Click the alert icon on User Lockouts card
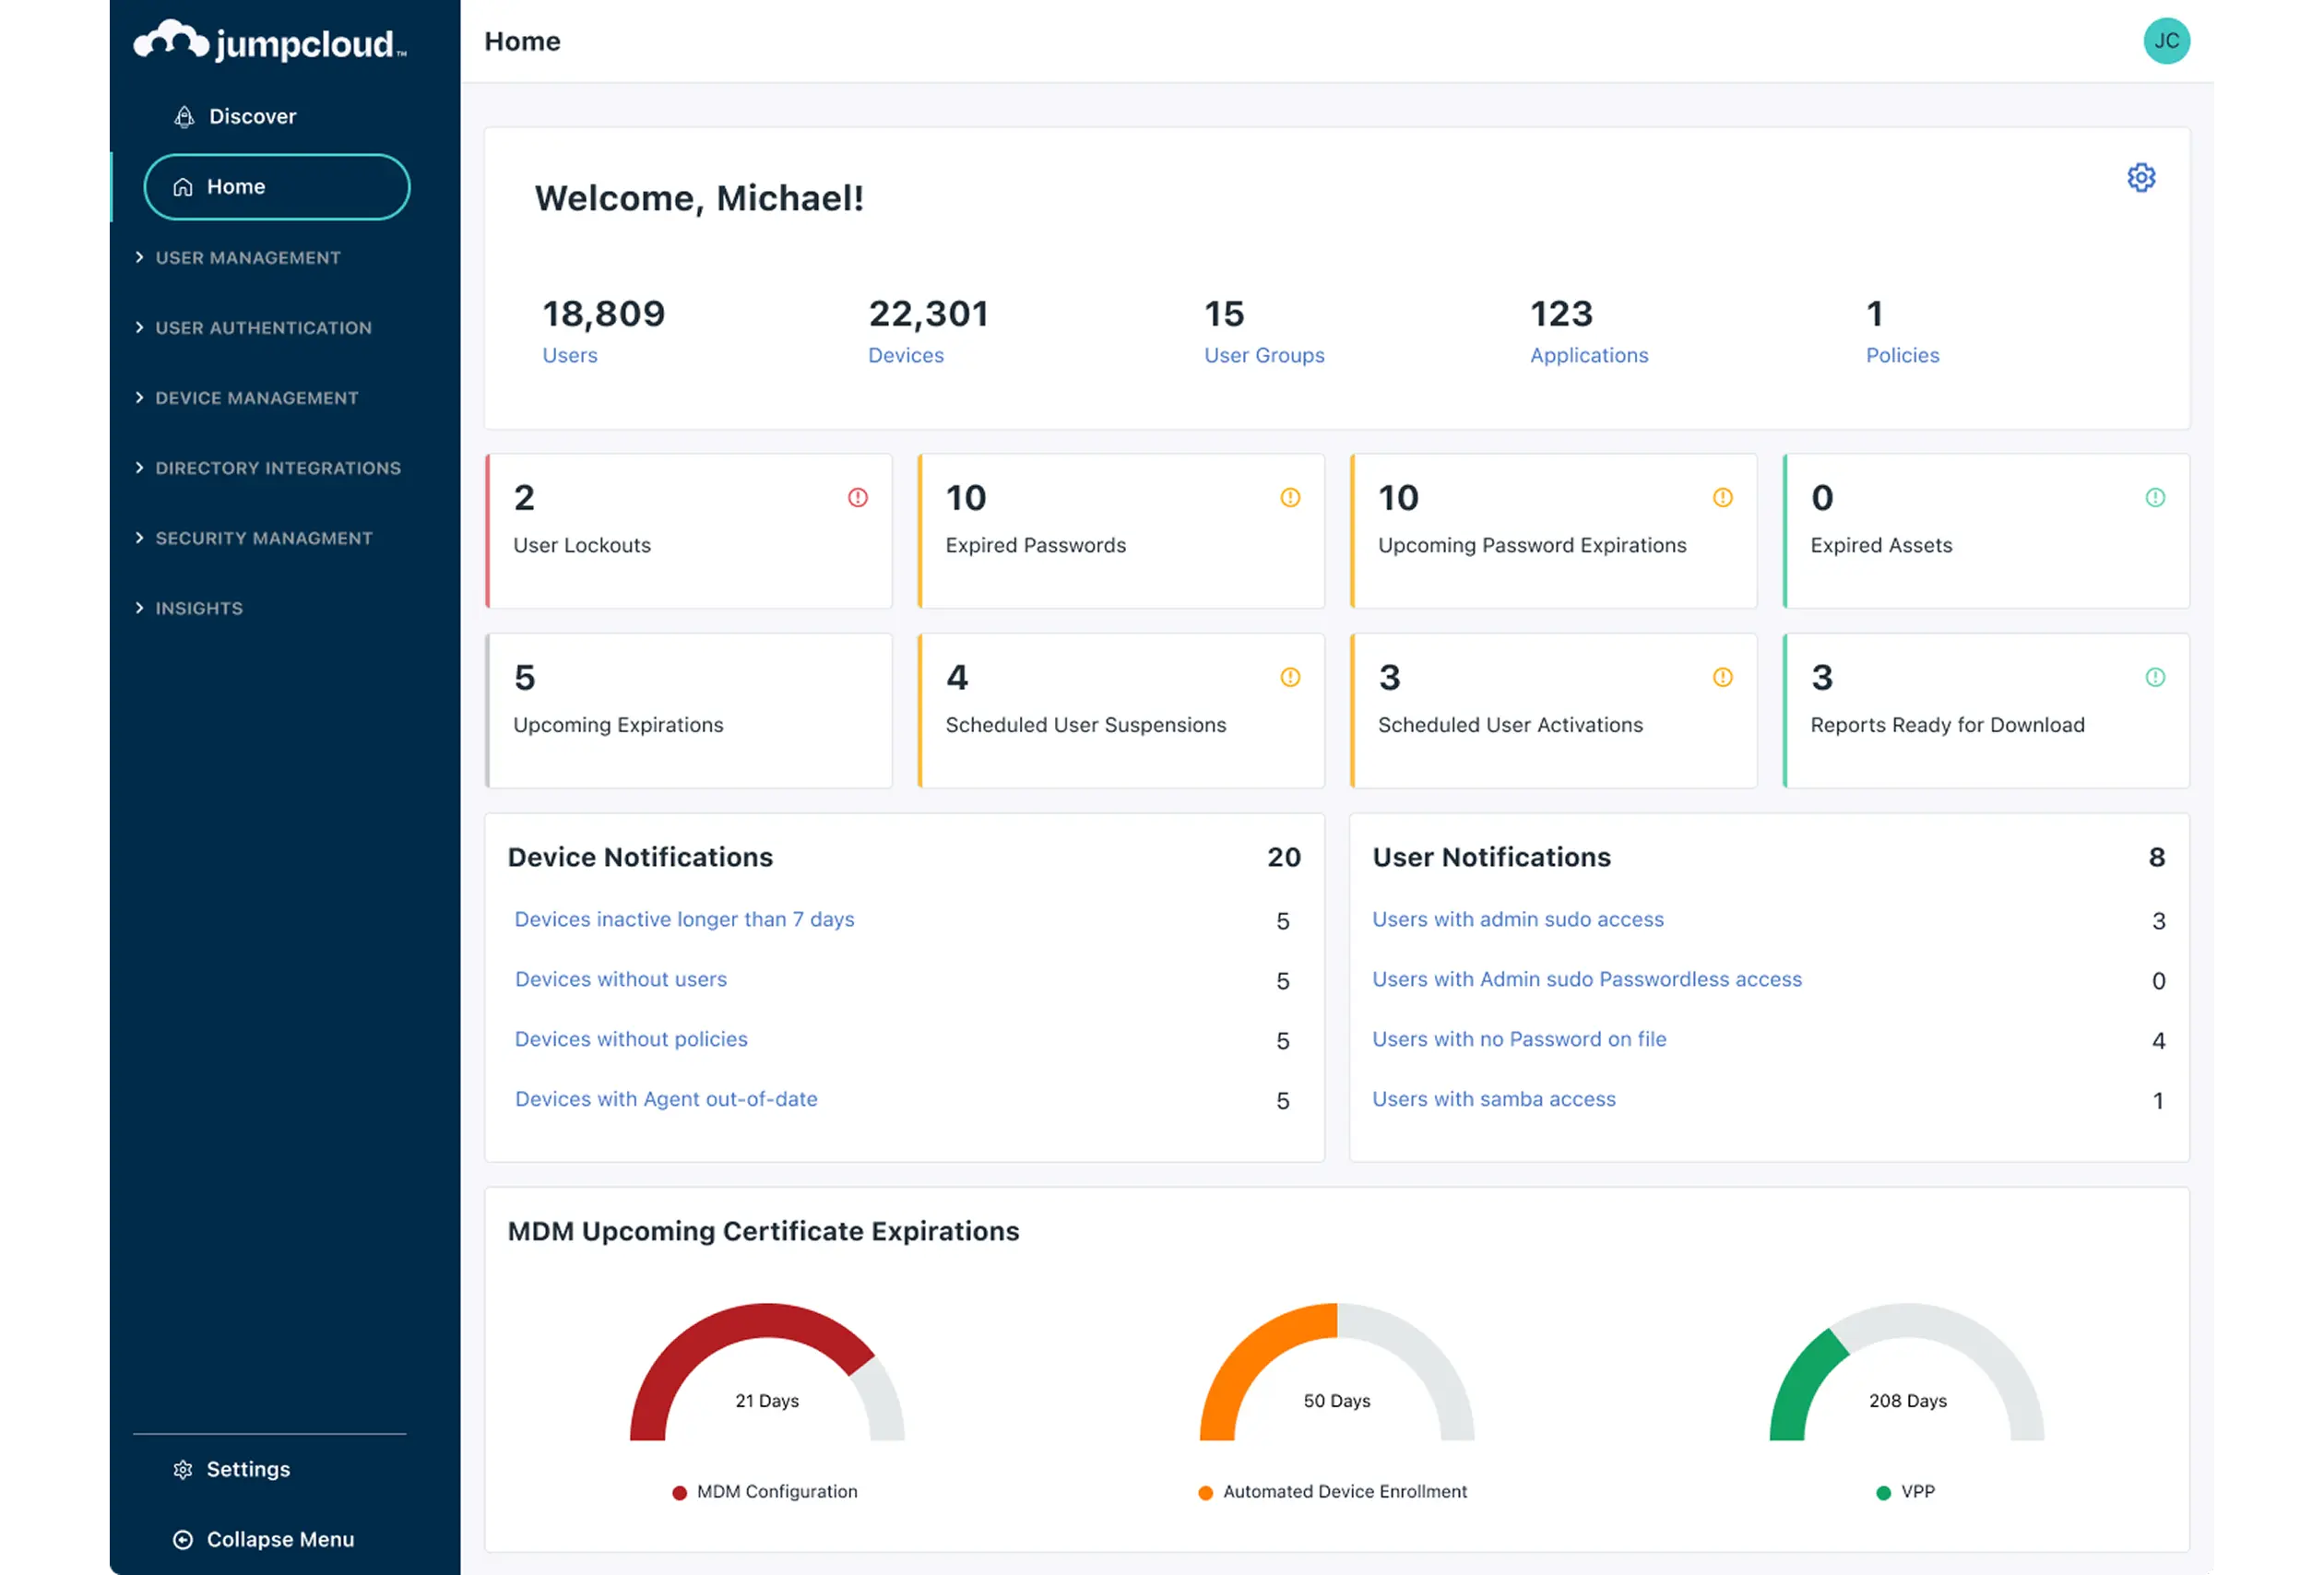This screenshot has width=2324, height=1575. pyautogui.click(x=857, y=497)
